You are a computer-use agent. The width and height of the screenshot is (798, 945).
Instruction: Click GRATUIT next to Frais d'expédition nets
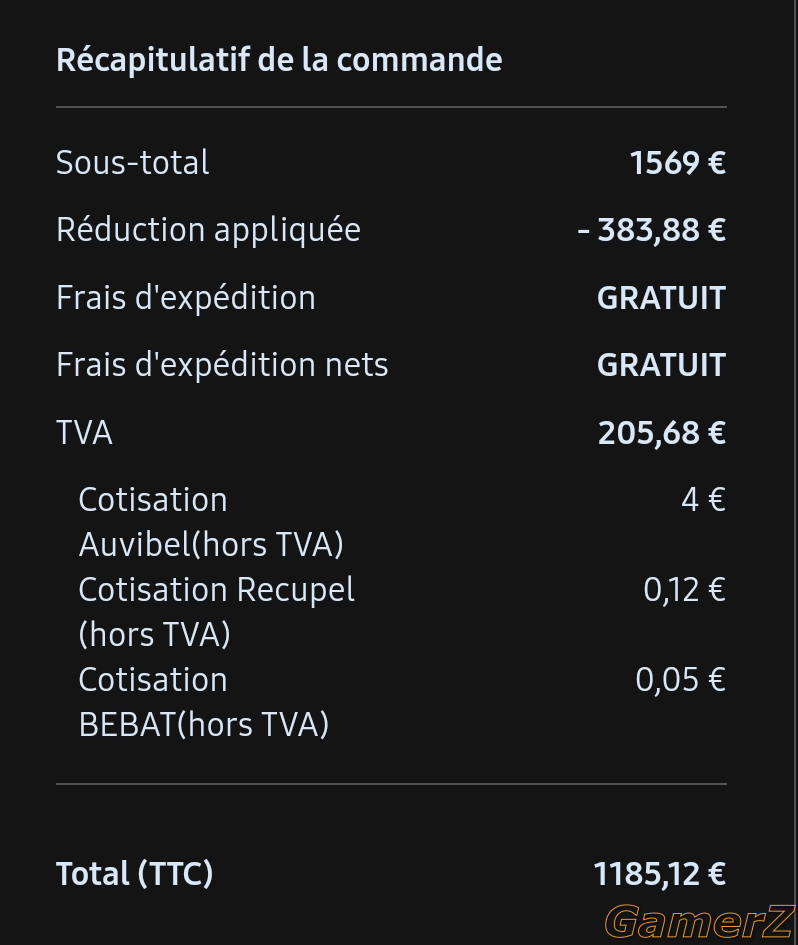661,365
